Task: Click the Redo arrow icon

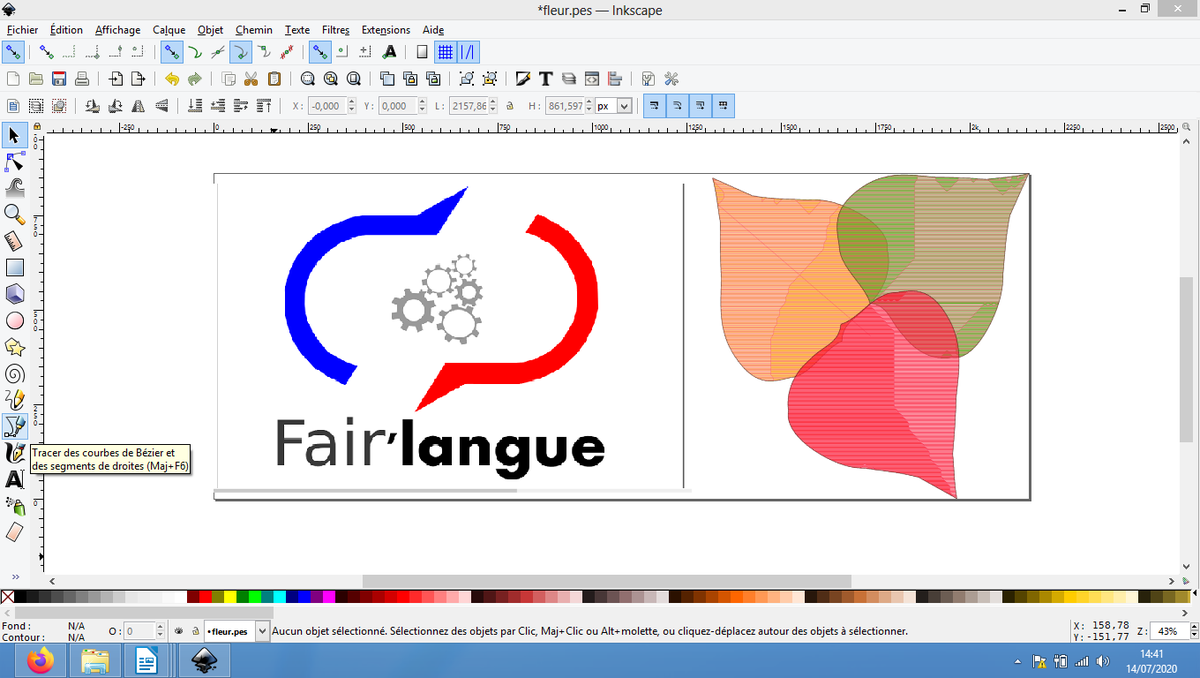Action: [195, 79]
